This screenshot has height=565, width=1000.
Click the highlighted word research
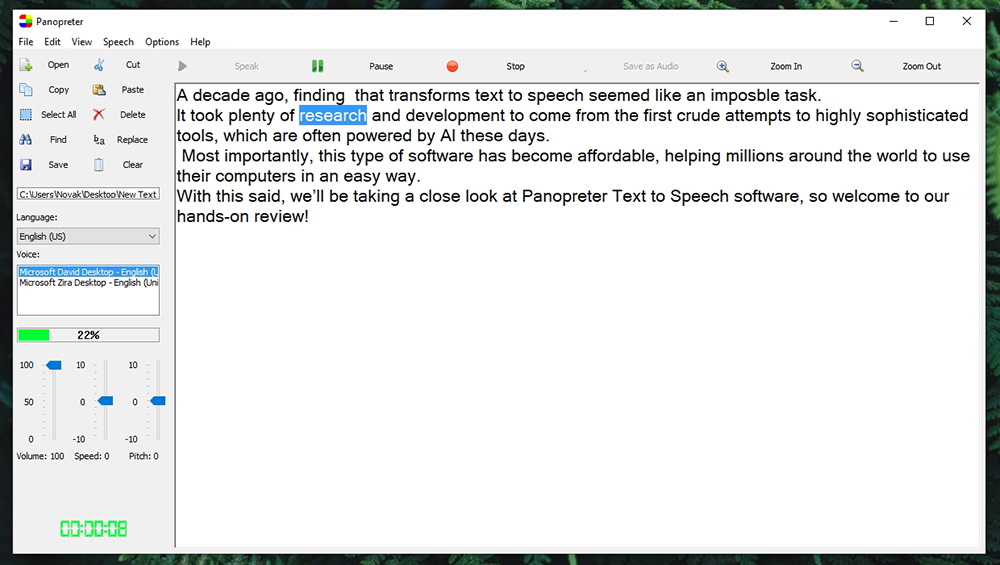click(x=333, y=115)
